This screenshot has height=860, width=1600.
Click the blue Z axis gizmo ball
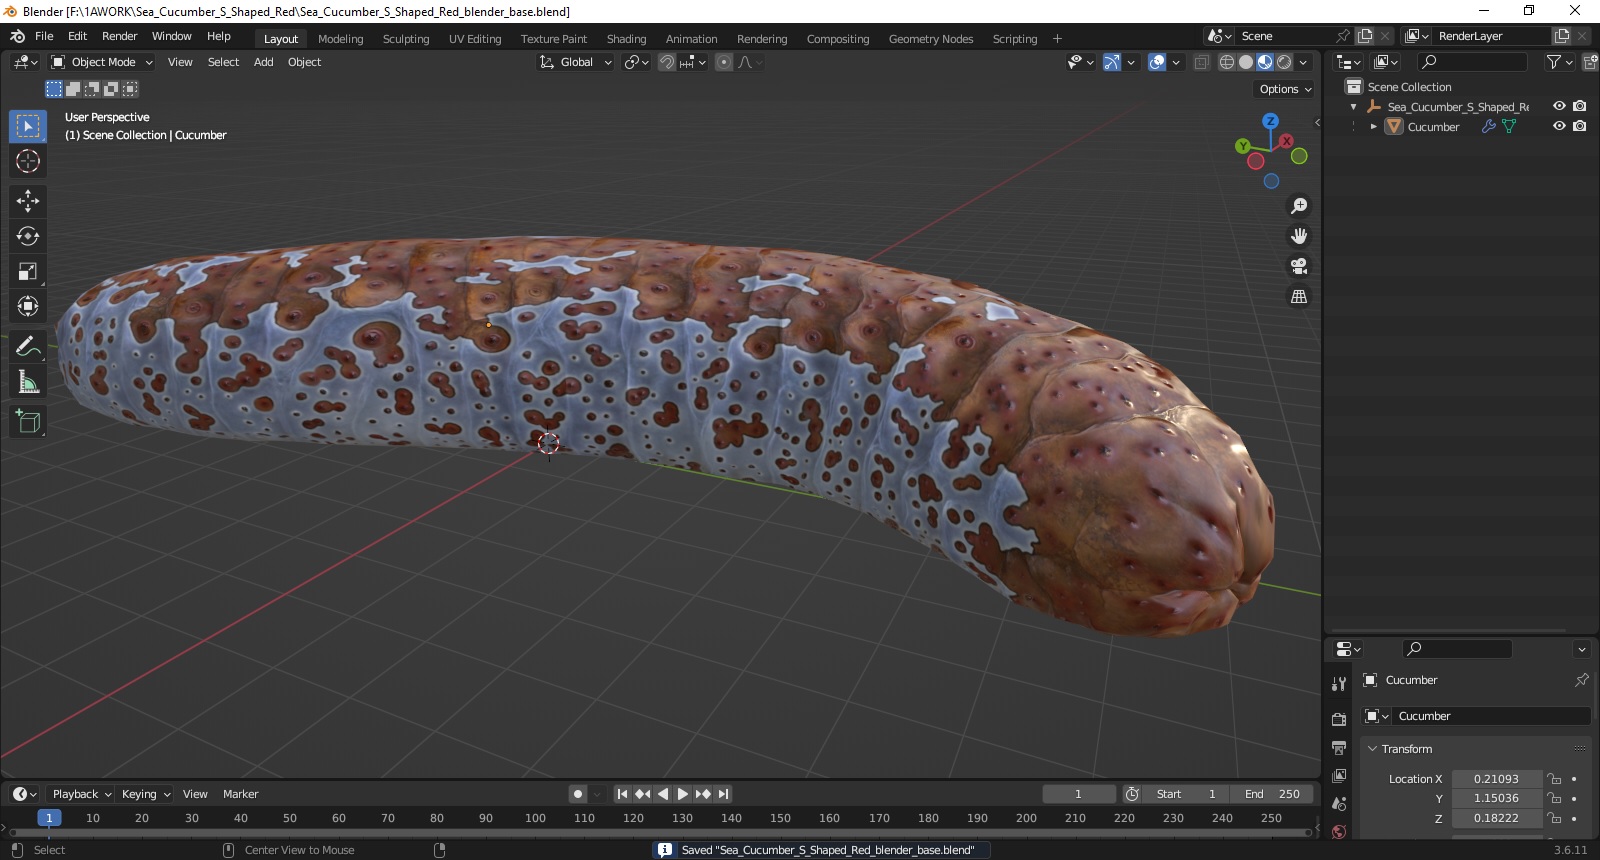pos(1270,121)
